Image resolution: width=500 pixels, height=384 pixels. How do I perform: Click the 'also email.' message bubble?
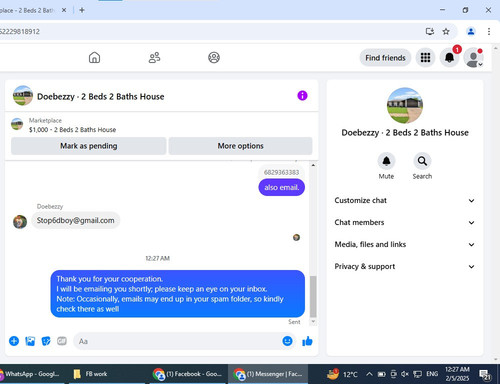282,187
